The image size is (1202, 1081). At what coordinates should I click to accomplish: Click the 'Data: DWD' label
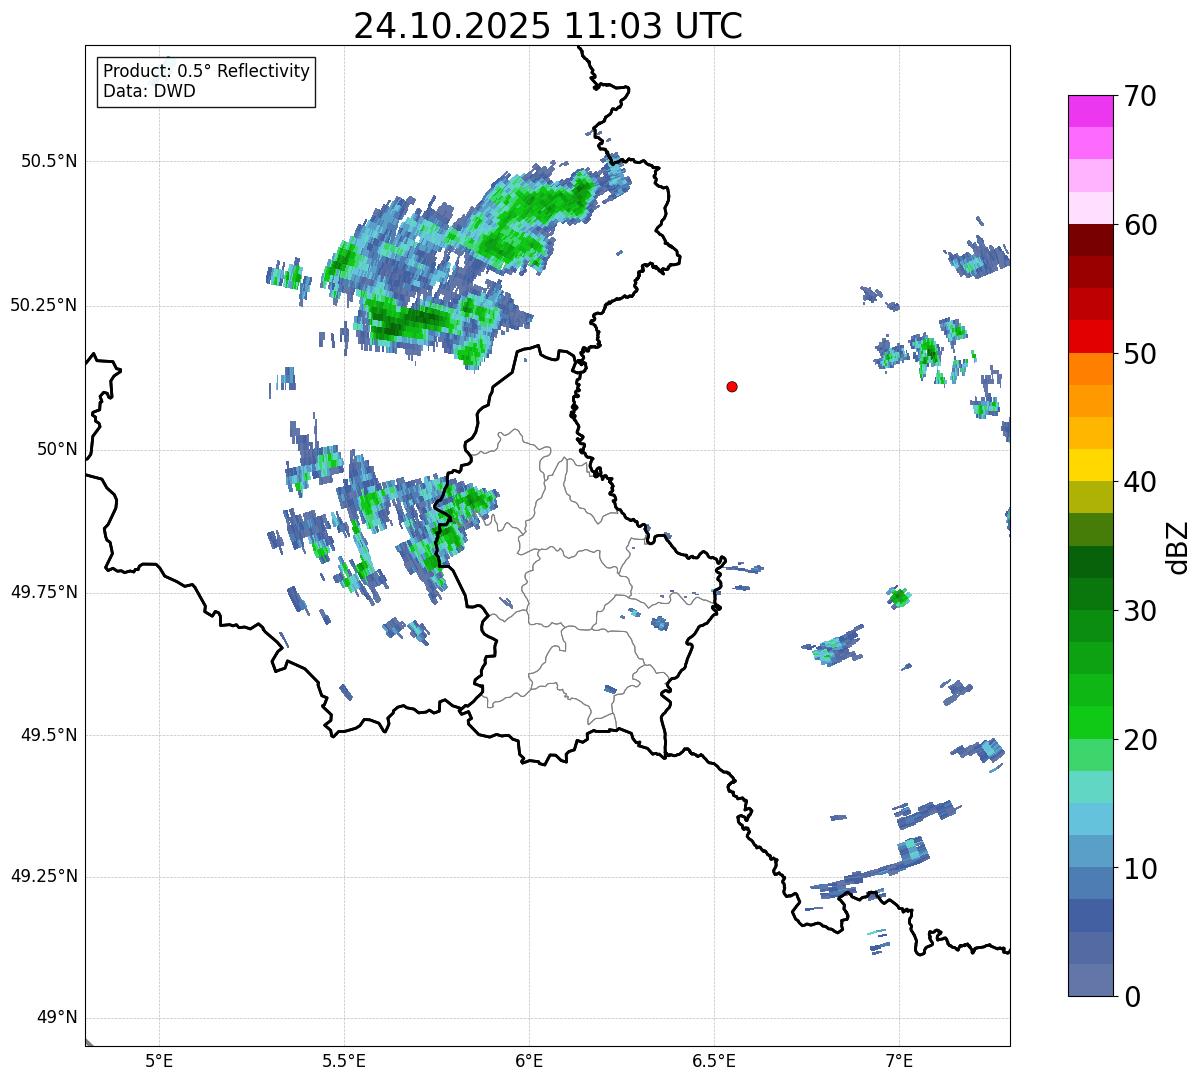point(149,91)
